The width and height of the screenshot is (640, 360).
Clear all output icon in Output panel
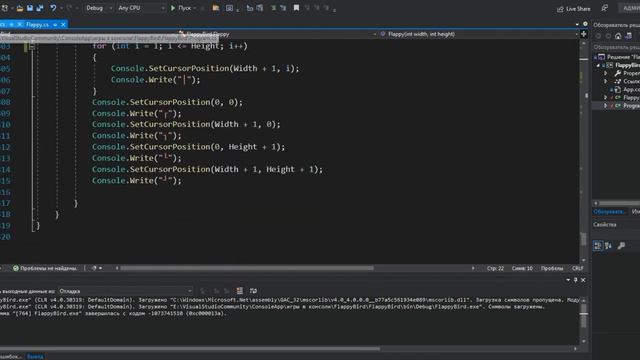pos(240,291)
